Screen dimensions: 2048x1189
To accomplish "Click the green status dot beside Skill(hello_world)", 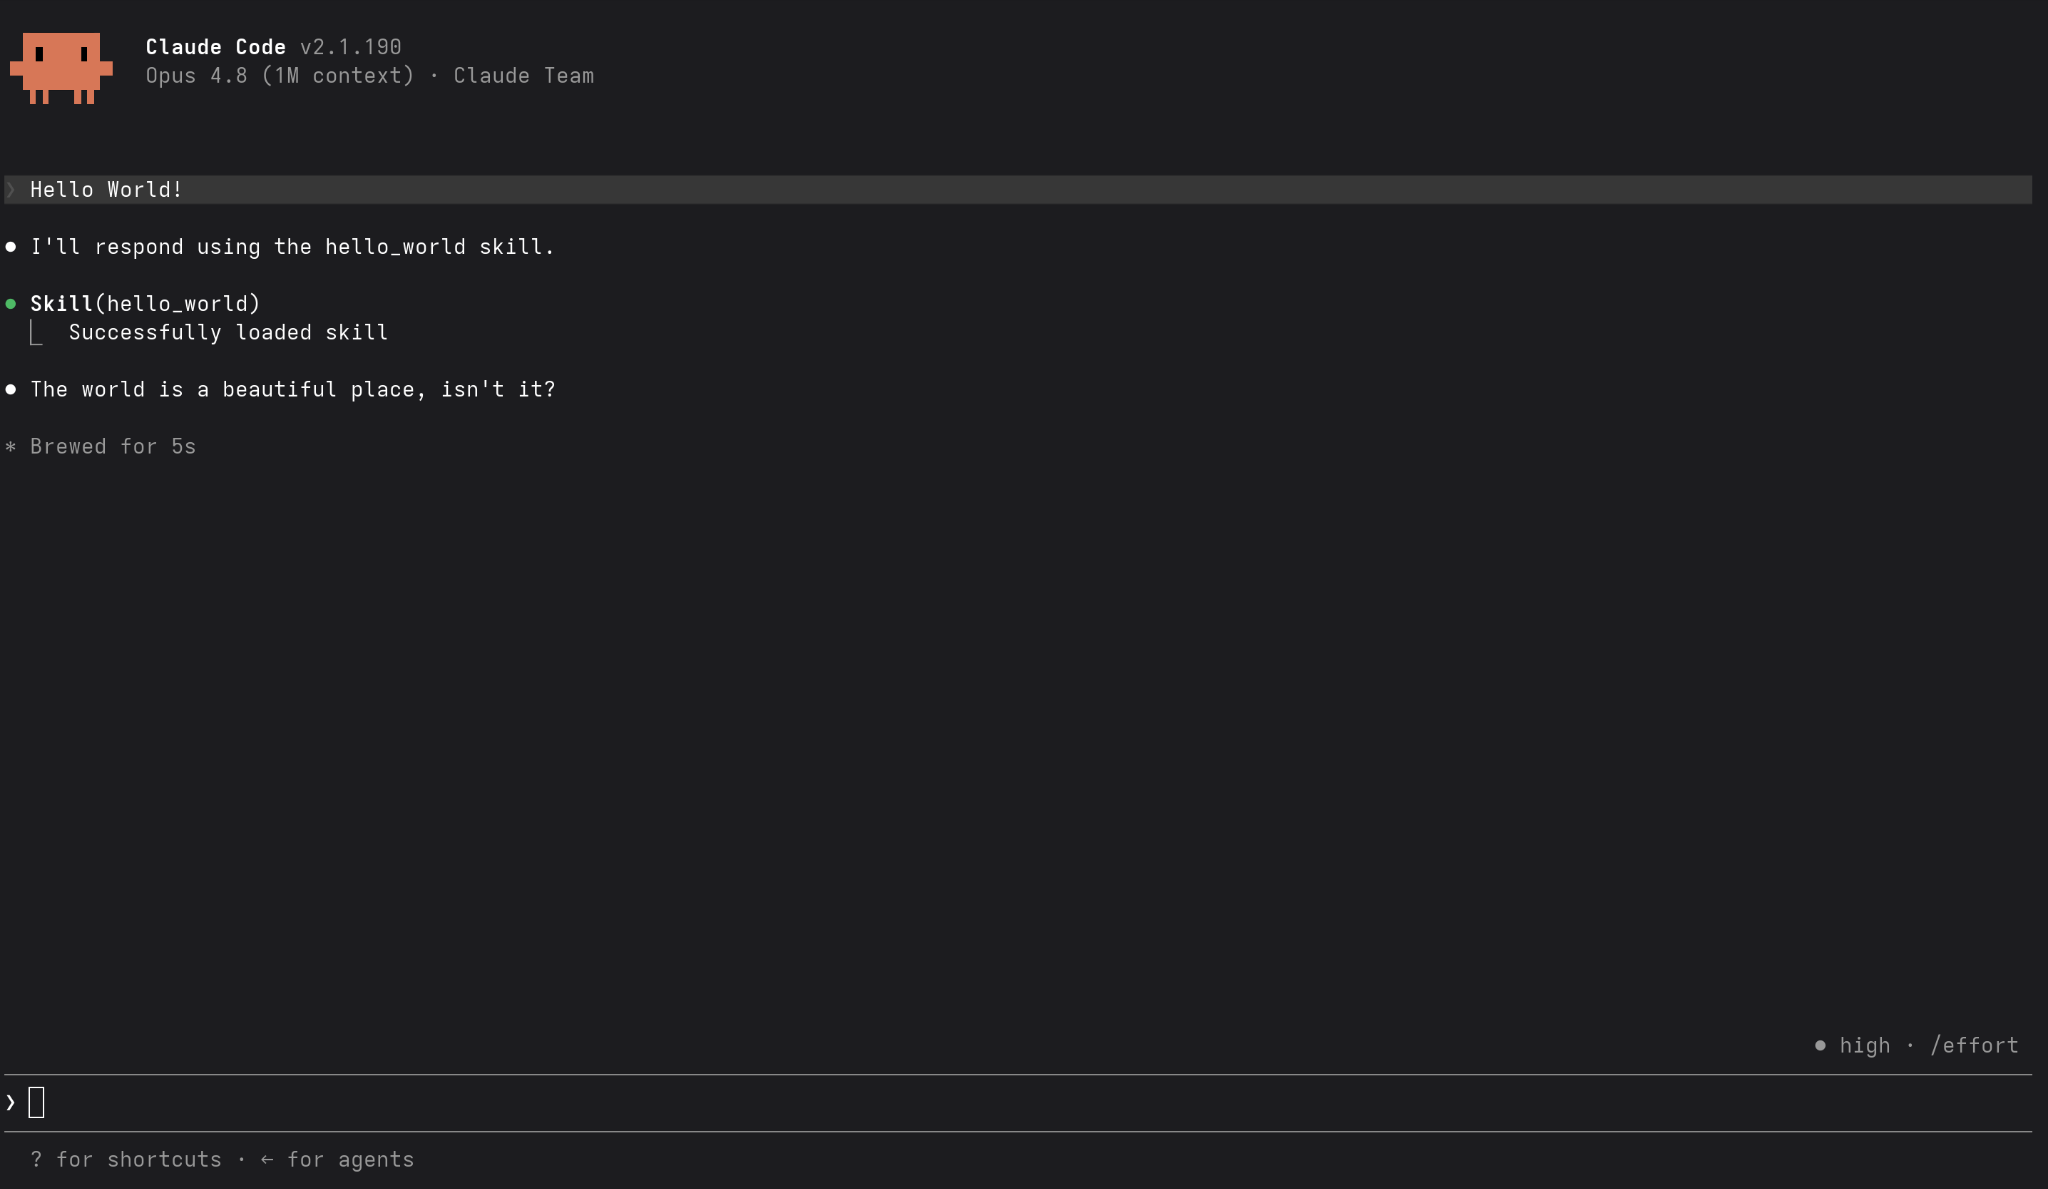I will 11,304.
